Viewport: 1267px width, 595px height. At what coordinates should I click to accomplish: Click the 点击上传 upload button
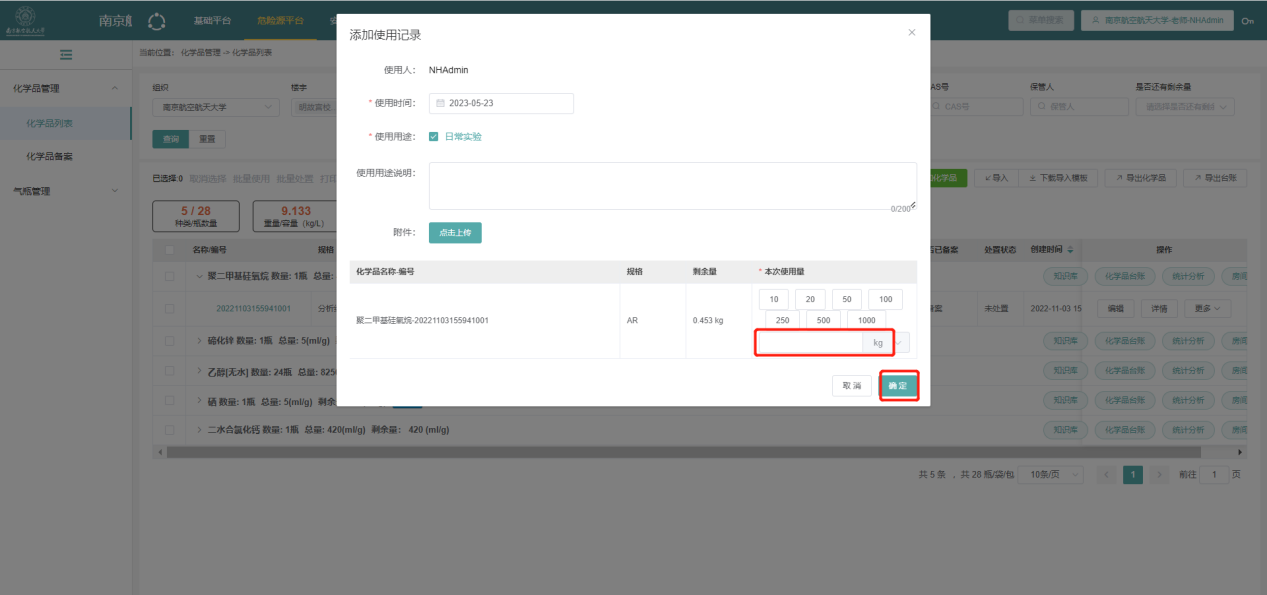point(455,232)
